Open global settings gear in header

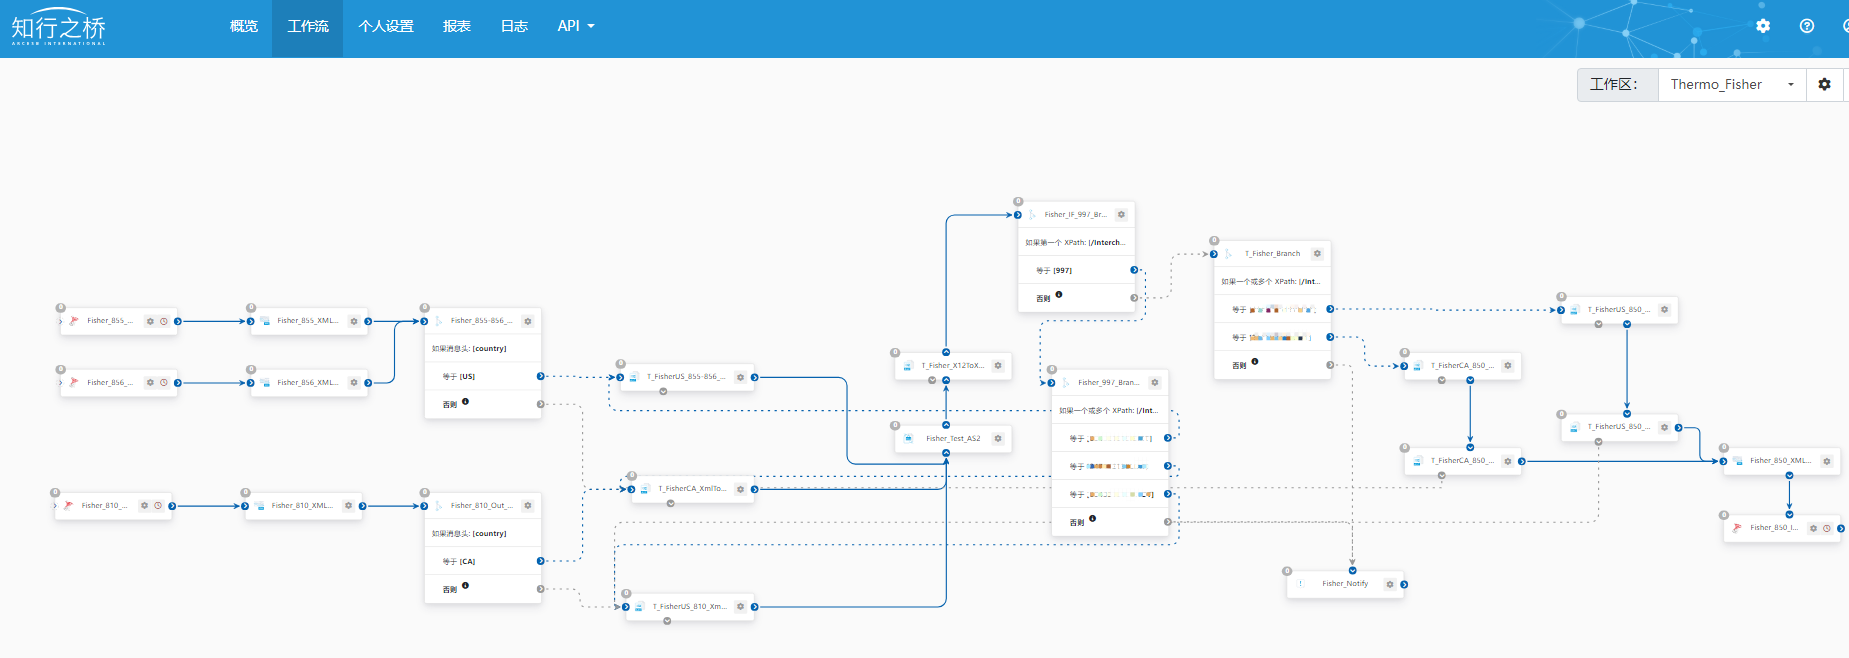(1763, 26)
